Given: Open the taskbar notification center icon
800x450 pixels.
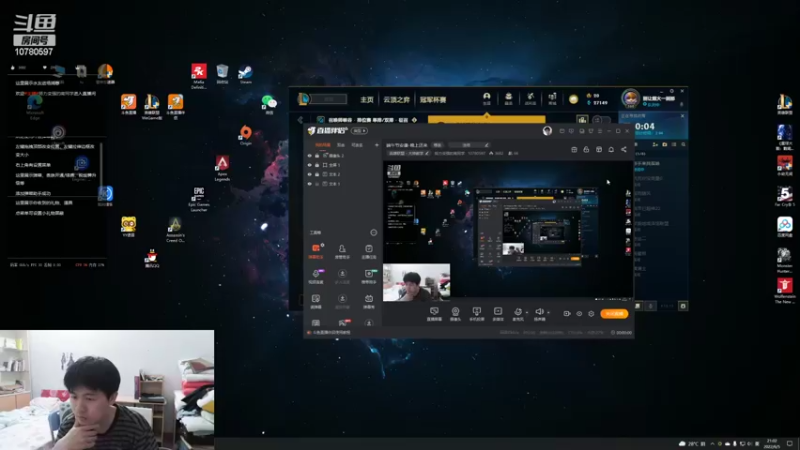Looking at the screenshot, I should point(789,443).
